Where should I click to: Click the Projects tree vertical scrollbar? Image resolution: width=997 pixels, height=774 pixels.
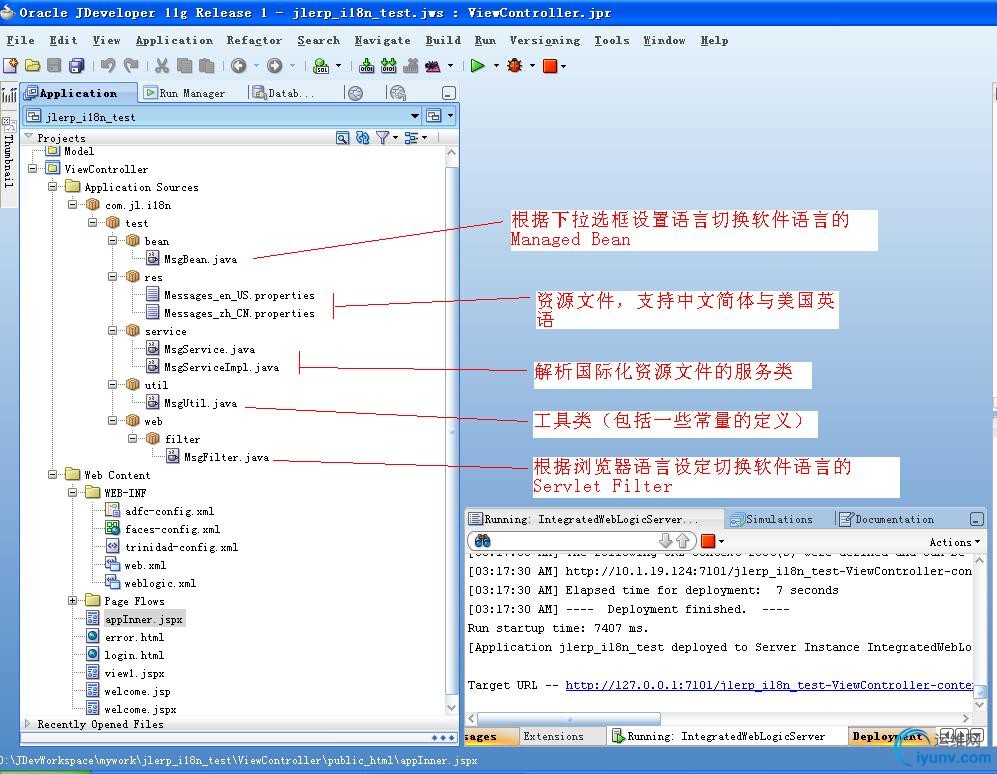[451, 429]
